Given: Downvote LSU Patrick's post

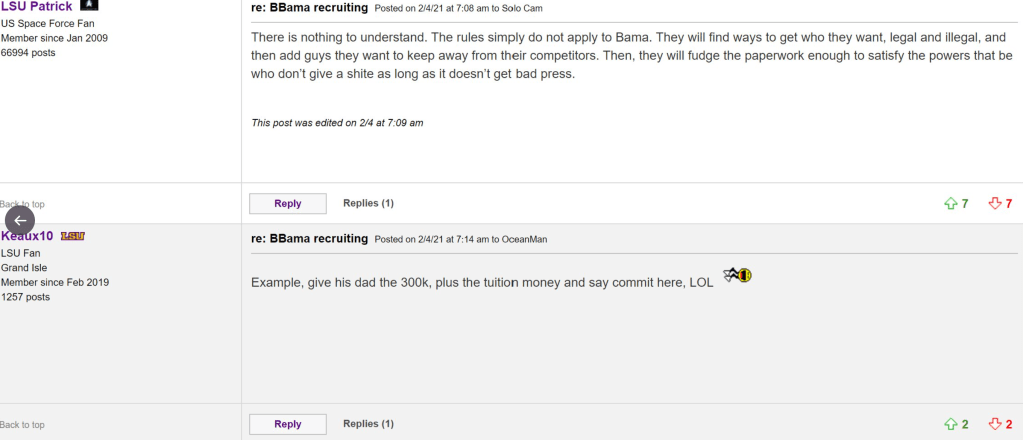Looking at the screenshot, I should [994, 204].
